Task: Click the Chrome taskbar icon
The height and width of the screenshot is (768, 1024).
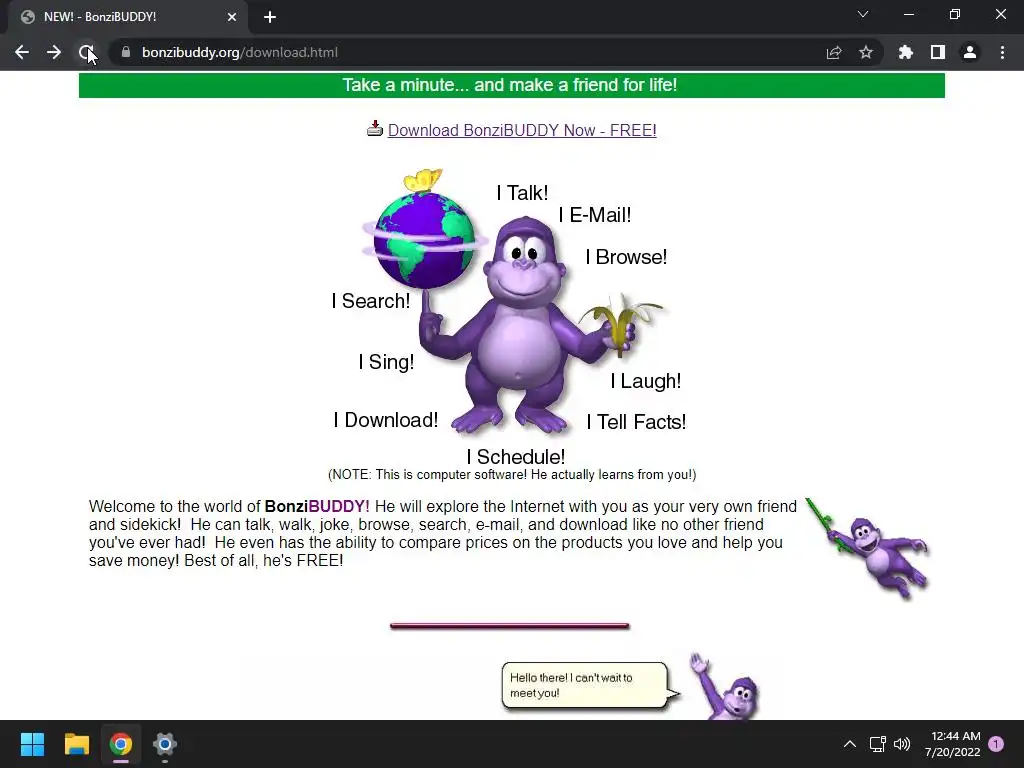Action: click(121, 744)
